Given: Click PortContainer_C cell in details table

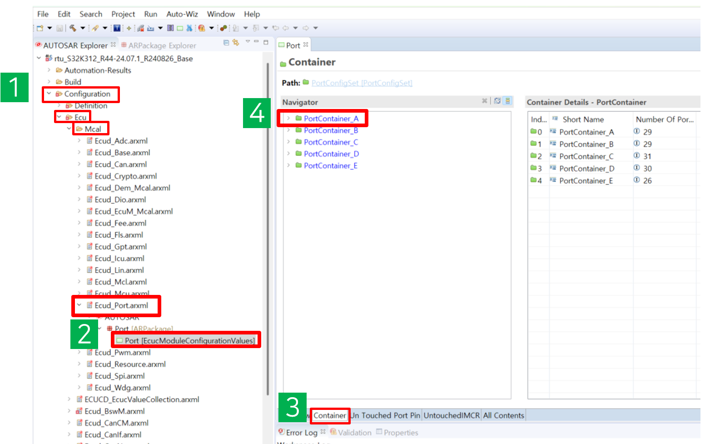Looking at the screenshot, I should [x=586, y=156].
